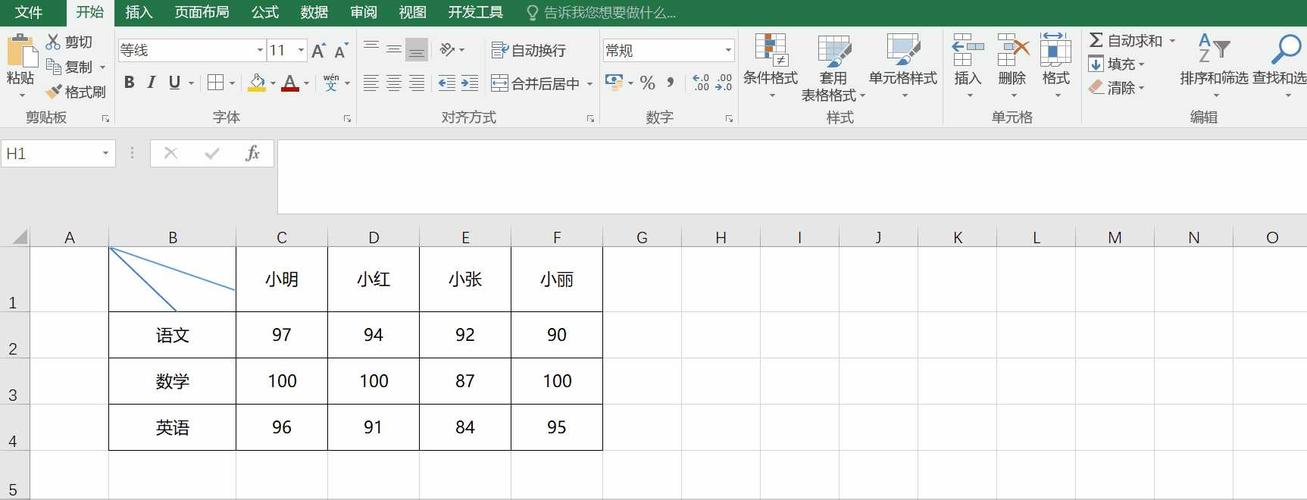Switch to the Data (数据) tab
This screenshot has height=500, width=1307.
click(314, 12)
